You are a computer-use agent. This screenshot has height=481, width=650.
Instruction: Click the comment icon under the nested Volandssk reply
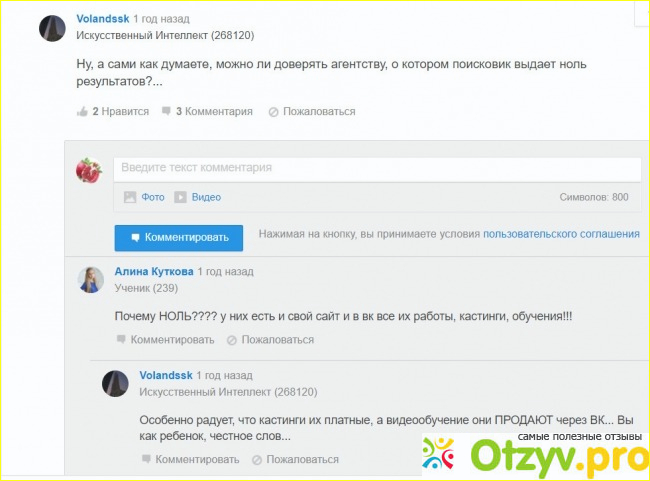pyautogui.click(x=146, y=460)
